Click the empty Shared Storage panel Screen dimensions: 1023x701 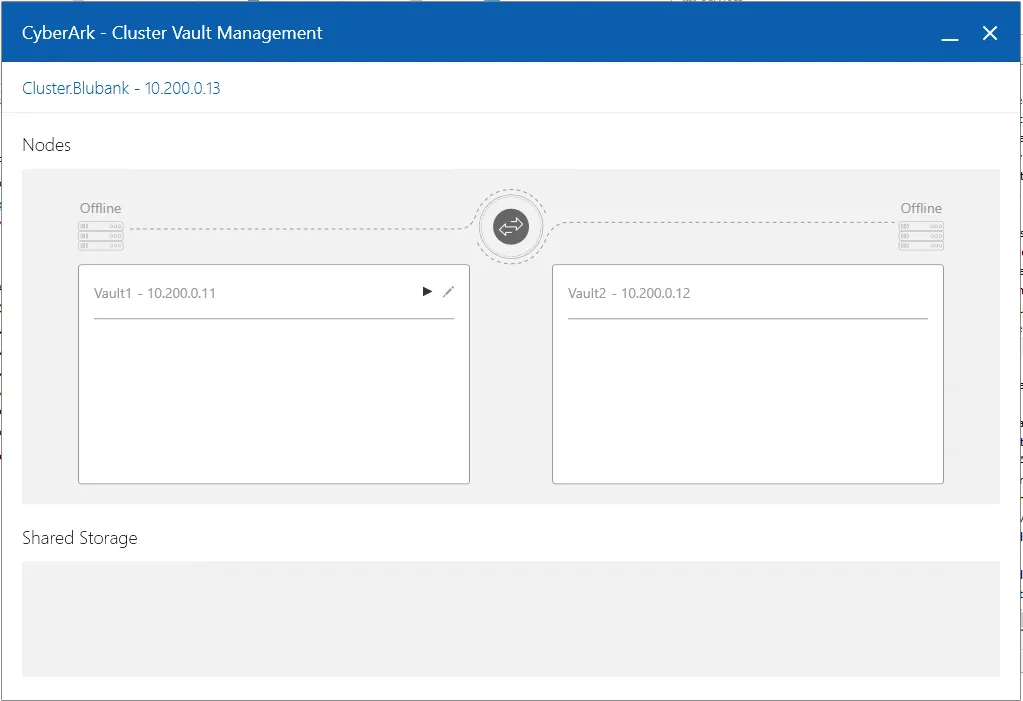(510, 618)
